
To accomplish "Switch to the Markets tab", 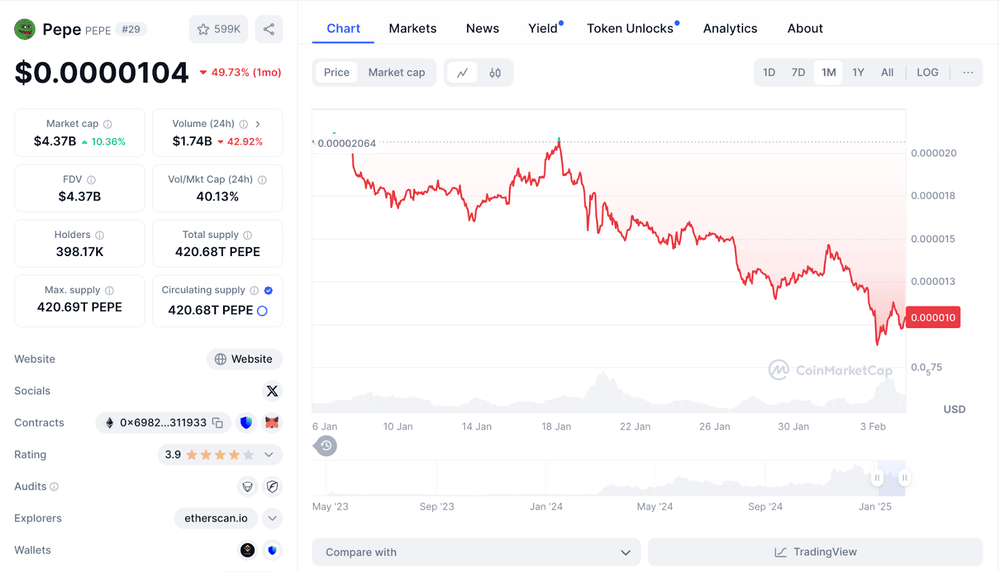I will 412,28.
